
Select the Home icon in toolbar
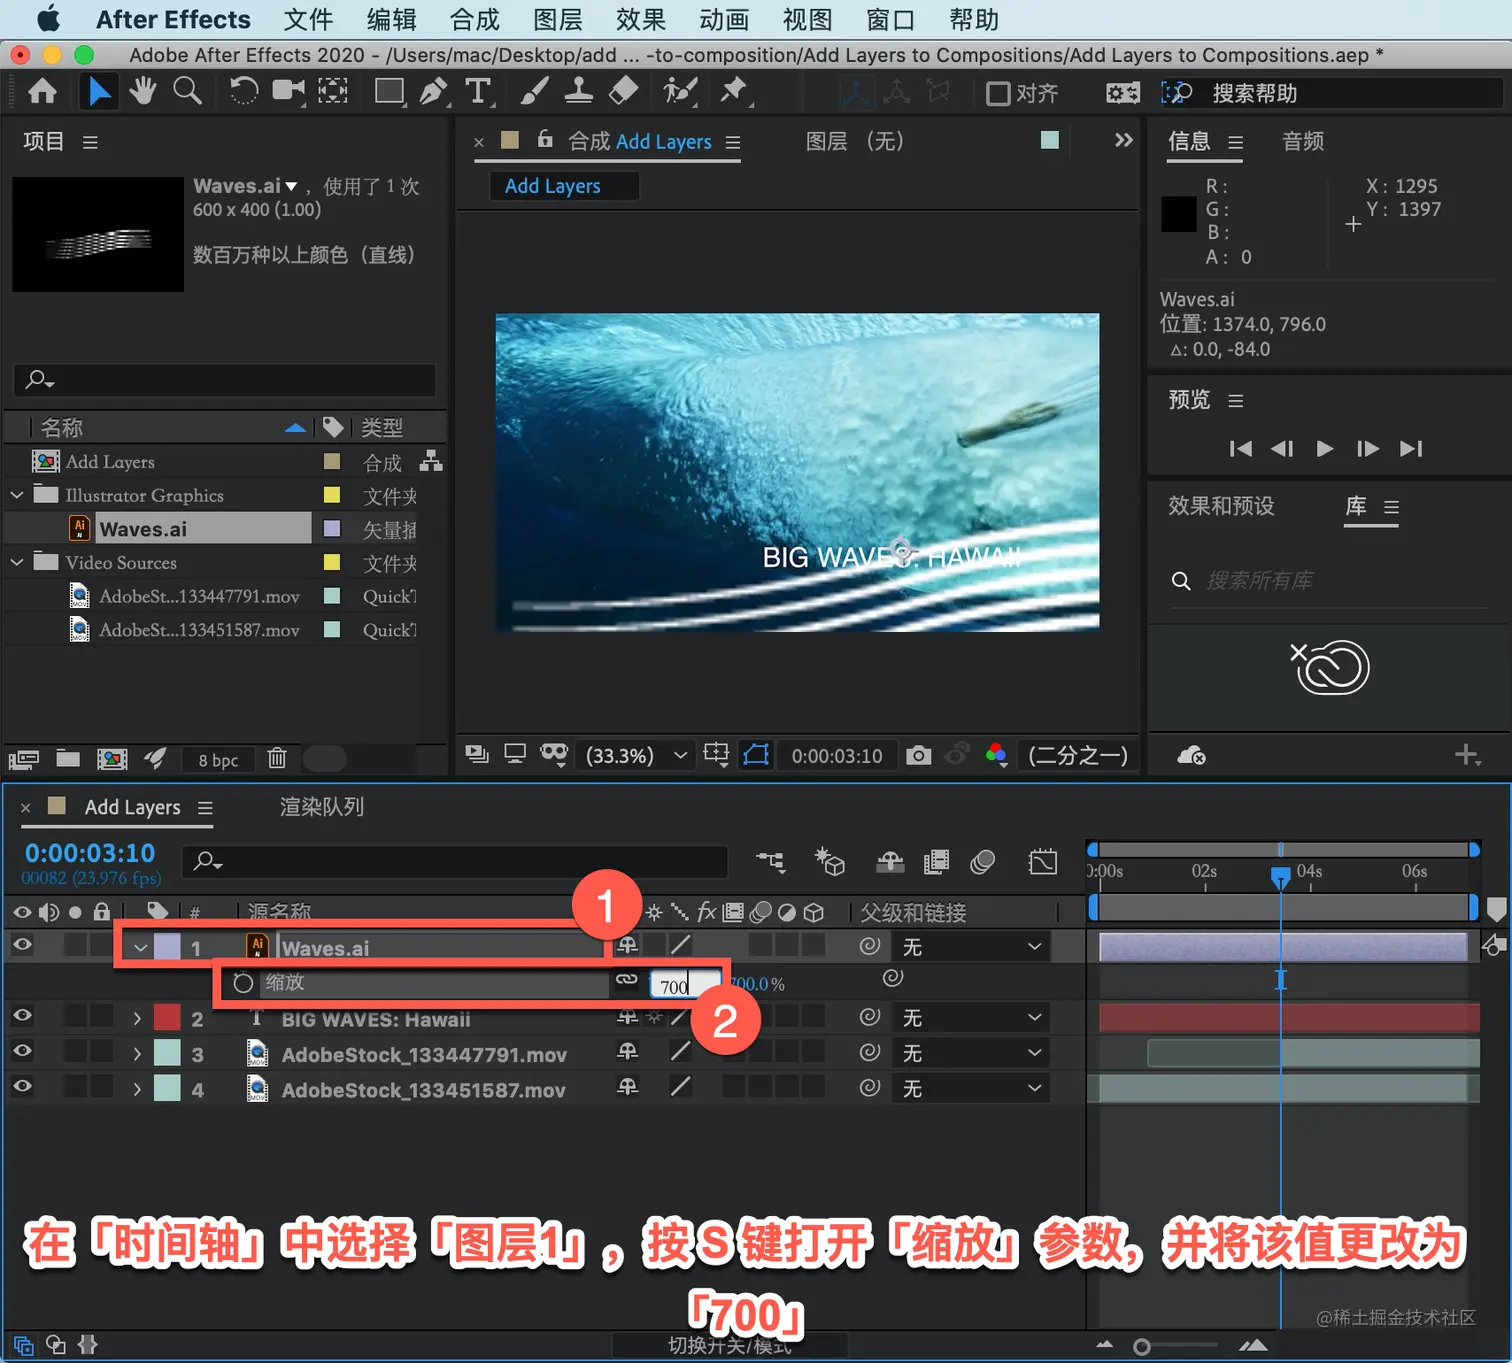tap(42, 92)
